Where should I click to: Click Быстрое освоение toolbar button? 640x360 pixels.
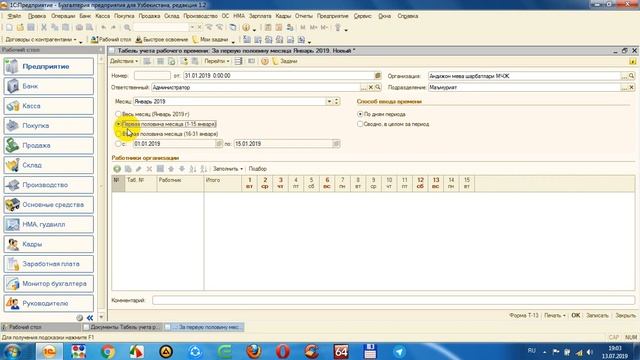coord(162,40)
